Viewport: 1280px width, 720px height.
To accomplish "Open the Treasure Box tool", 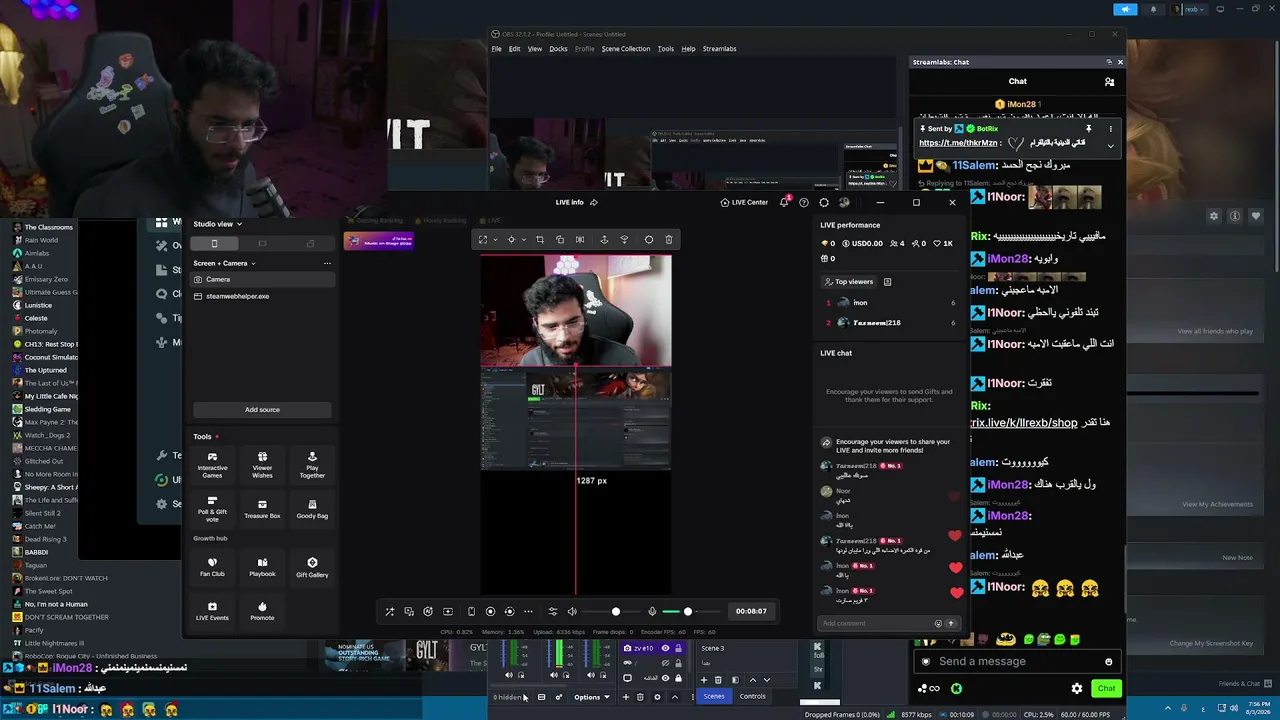I will pyautogui.click(x=262, y=509).
